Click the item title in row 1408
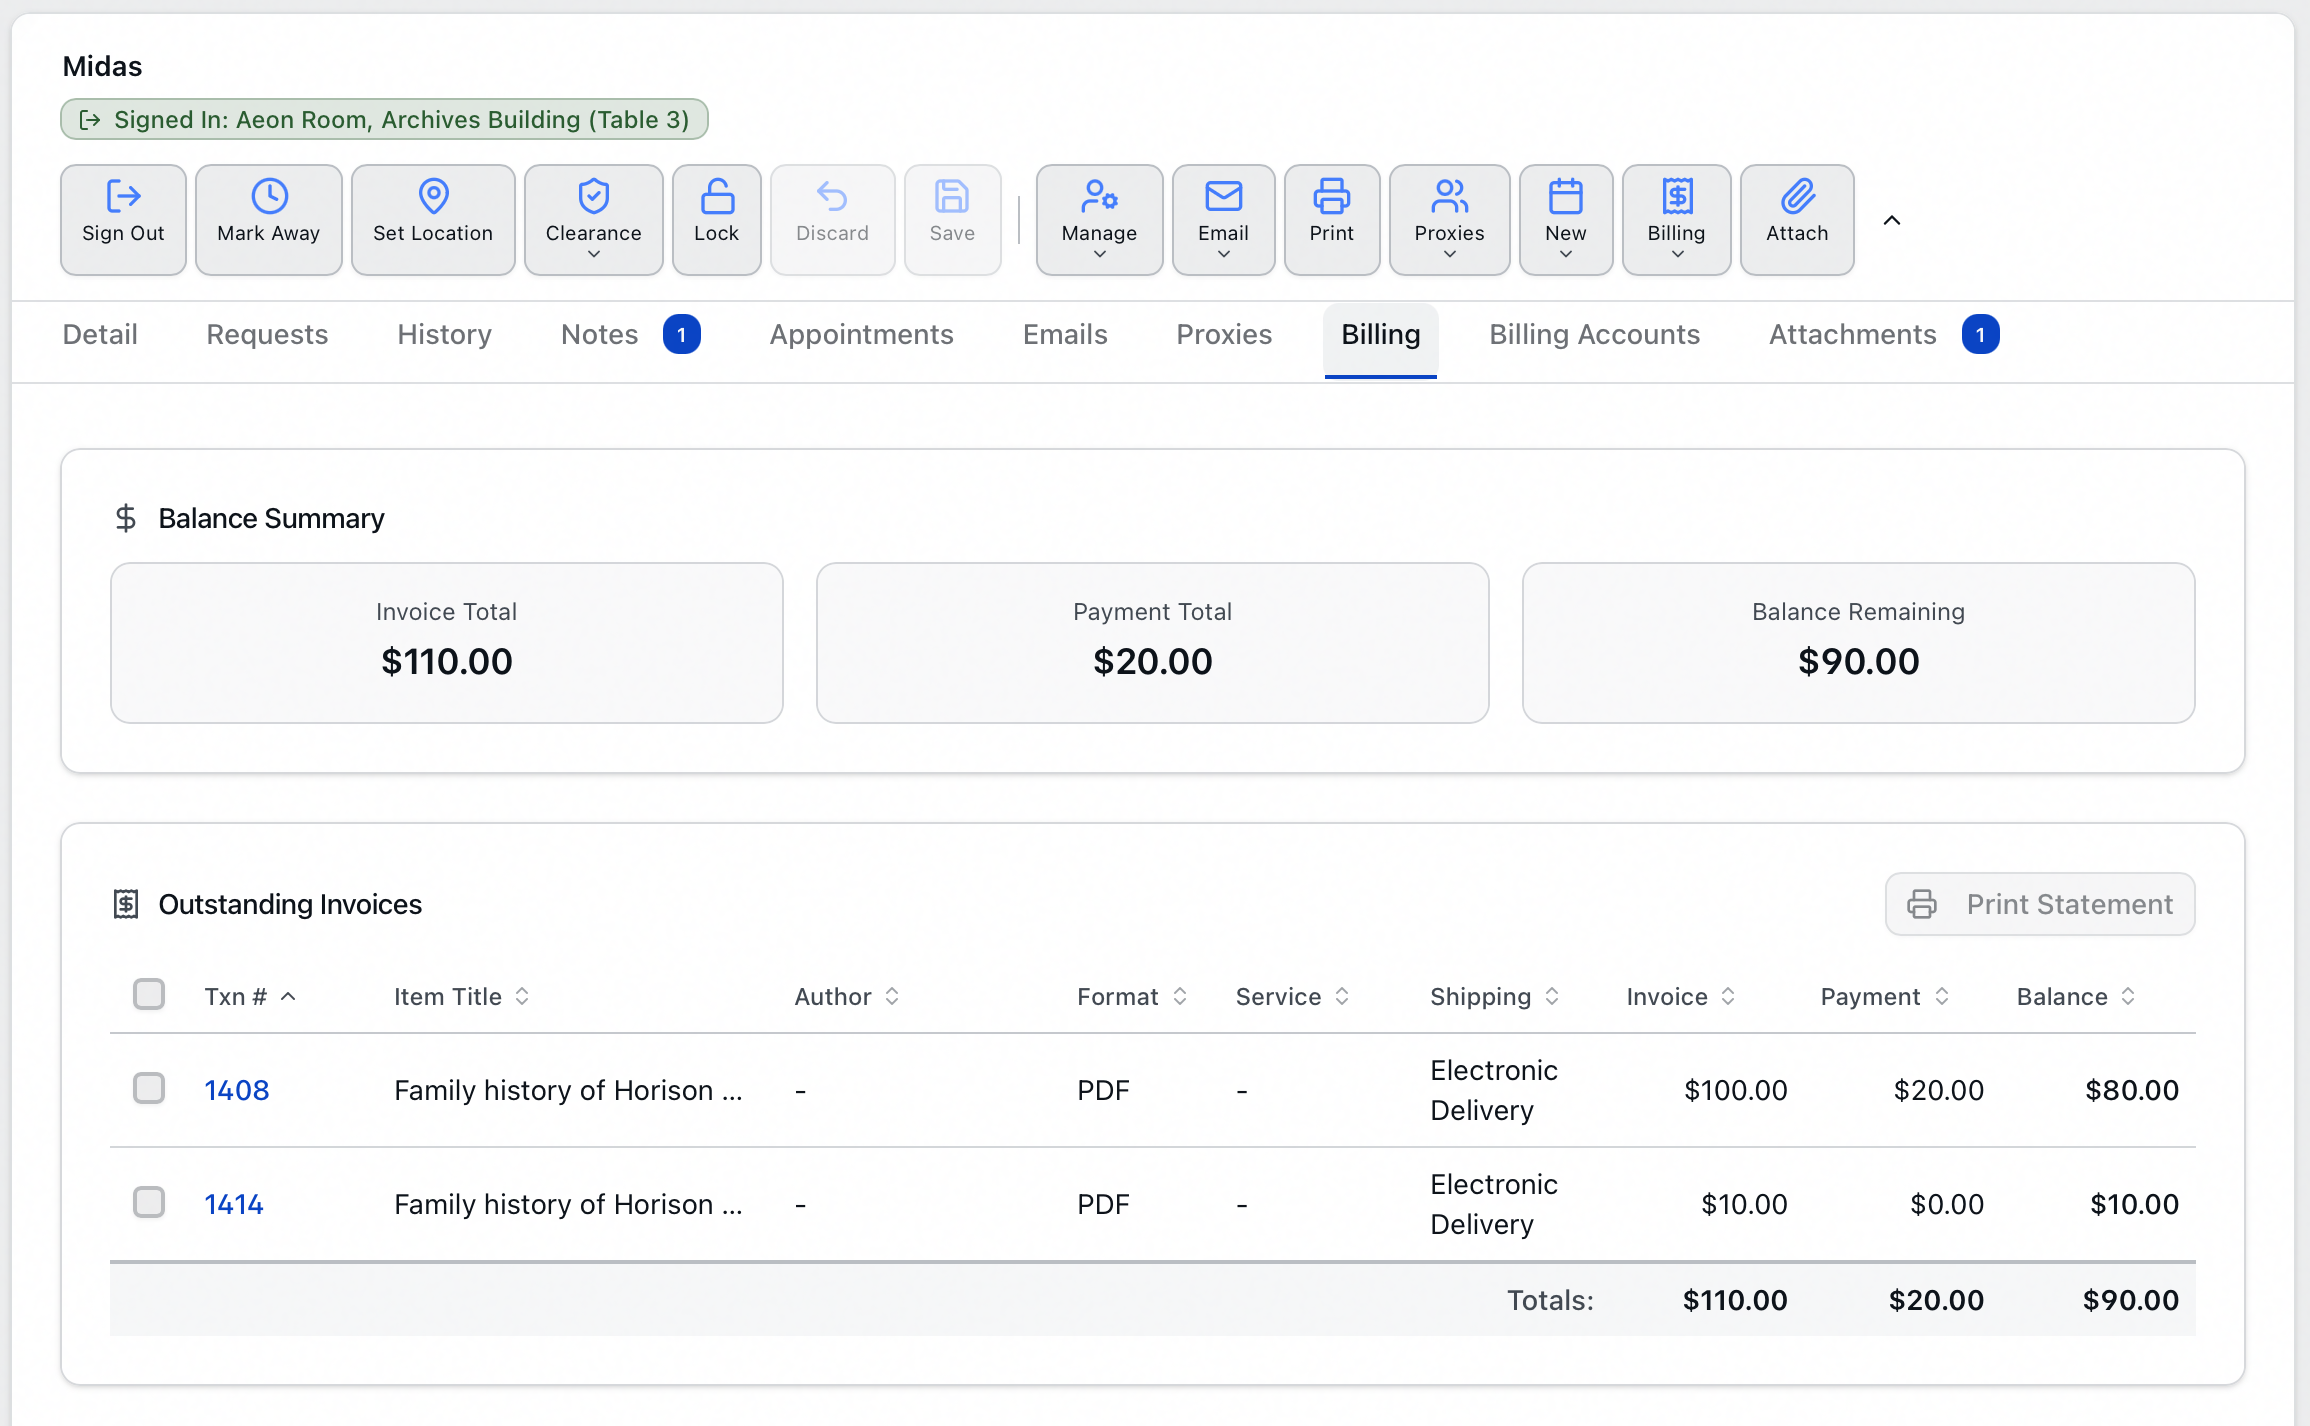Image resolution: width=2310 pixels, height=1426 pixels. point(568,1090)
